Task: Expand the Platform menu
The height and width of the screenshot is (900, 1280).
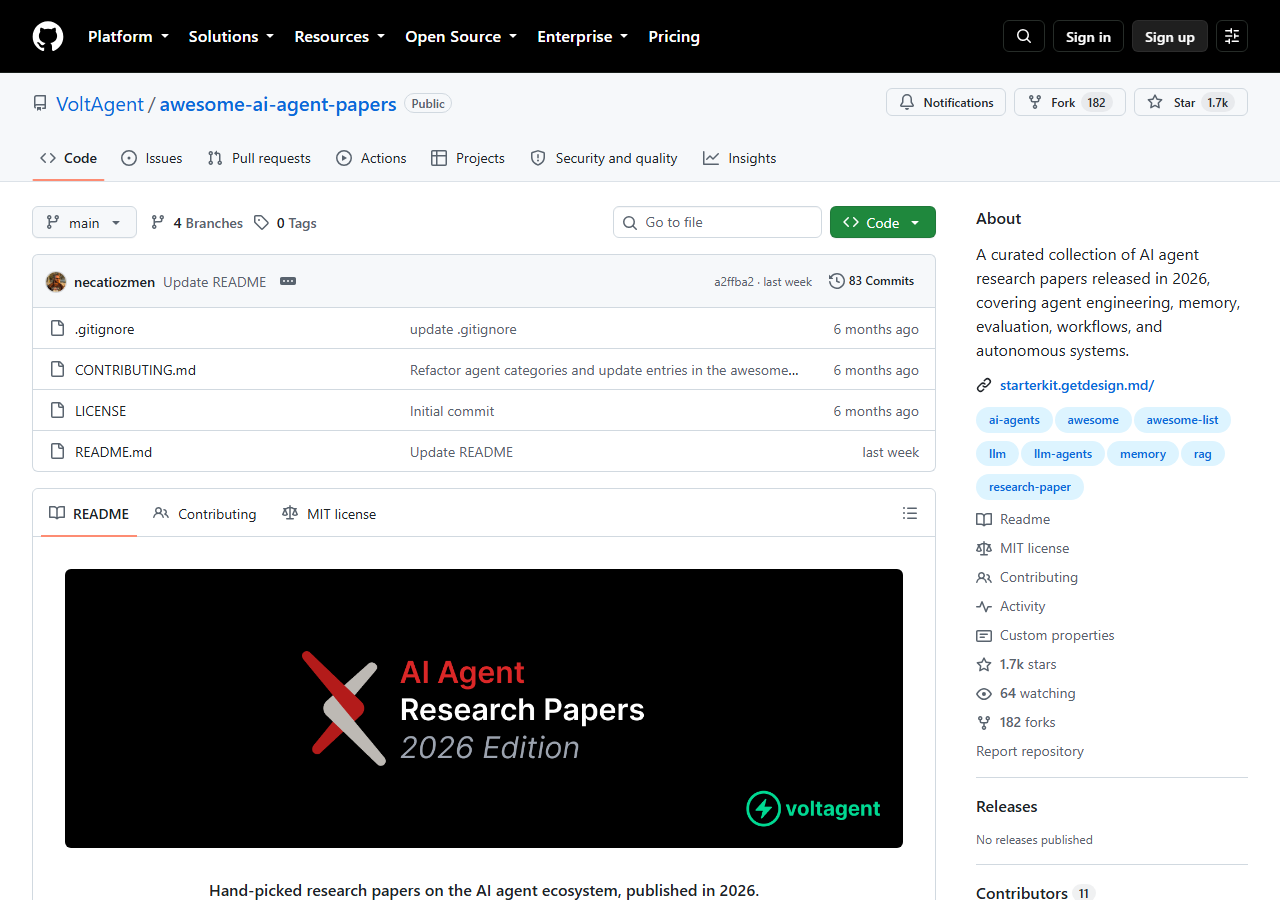Action: coord(128,37)
